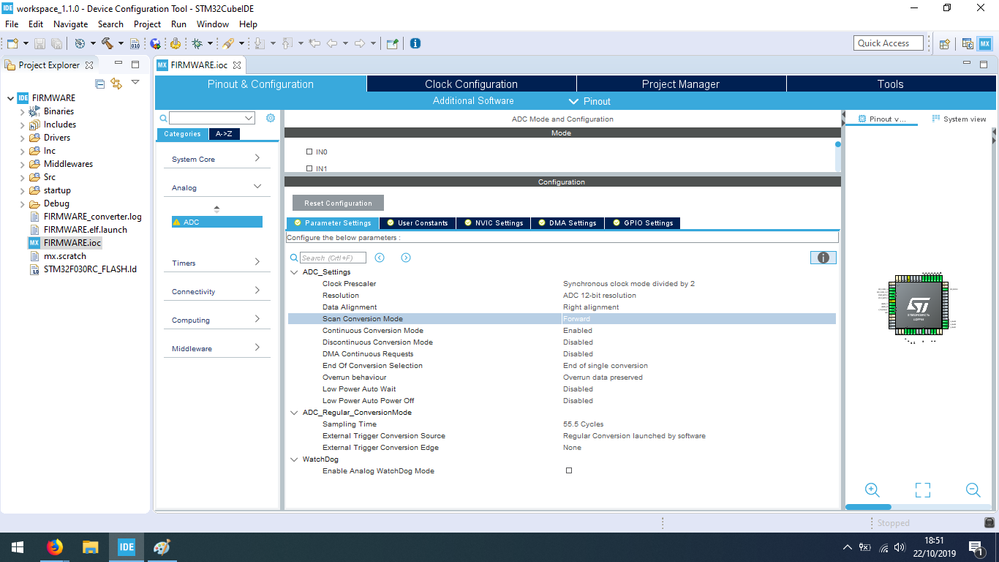Expand the Drivers folder in Project Explorer
This screenshot has width=999, height=562.
[x=22, y=138]
